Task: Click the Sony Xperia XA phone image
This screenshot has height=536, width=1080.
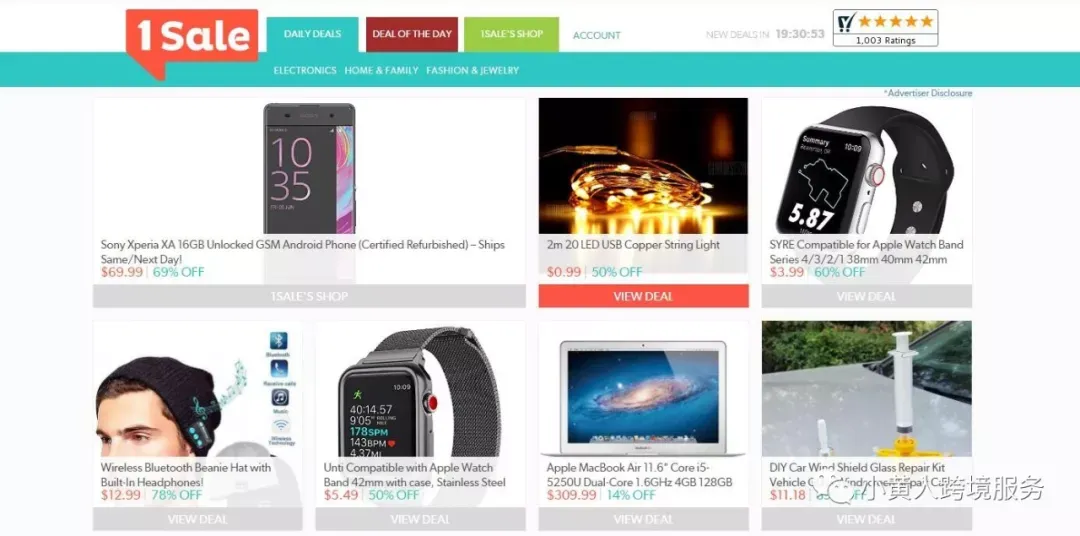Action: click(x=309, y=168)
